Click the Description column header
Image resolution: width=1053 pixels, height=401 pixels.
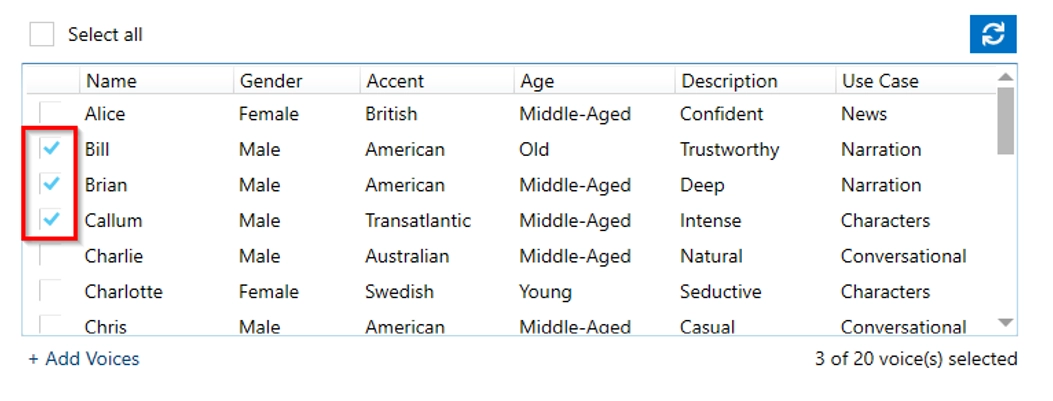756,81
